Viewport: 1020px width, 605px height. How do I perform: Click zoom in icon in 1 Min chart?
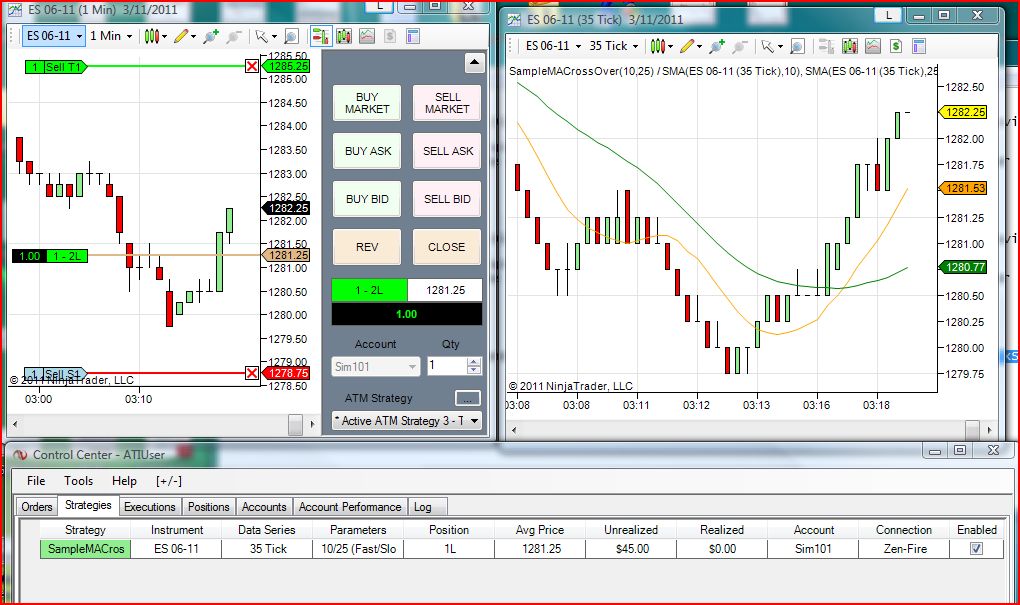point(211,36)
